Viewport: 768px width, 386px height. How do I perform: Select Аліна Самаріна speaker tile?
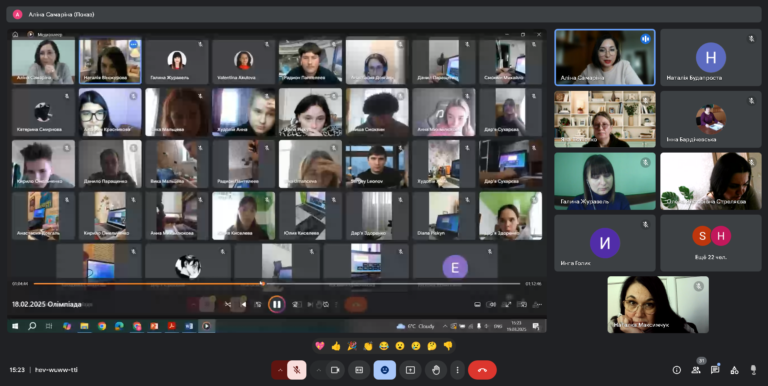[x=605, y=57]
